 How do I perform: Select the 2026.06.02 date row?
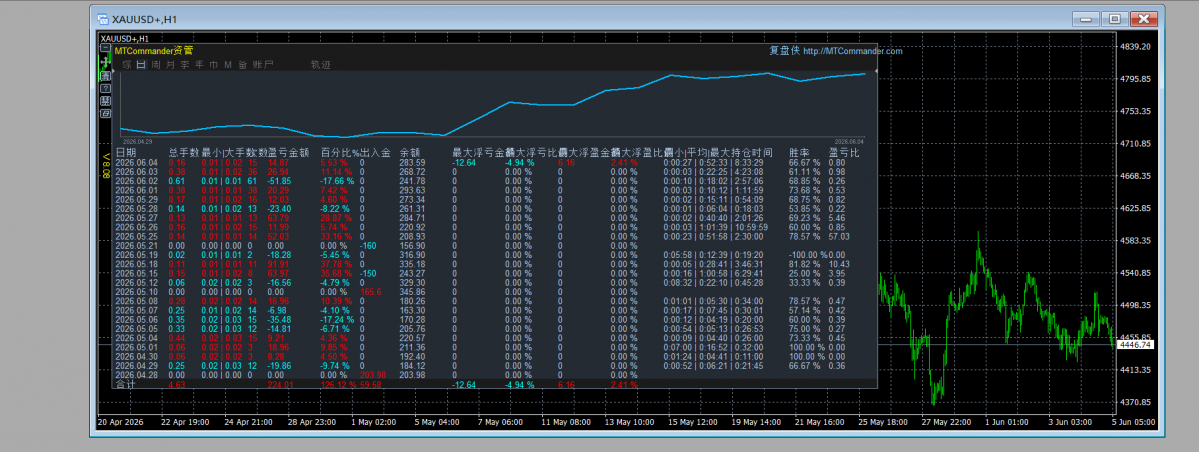pyautogui.click(x=135, y=180)
